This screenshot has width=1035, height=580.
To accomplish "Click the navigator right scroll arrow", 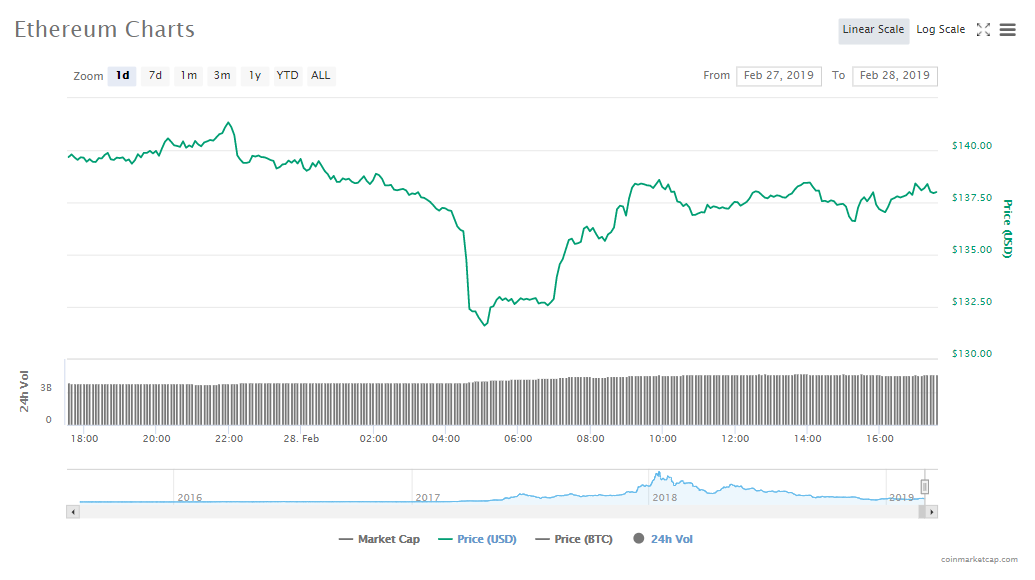I will click(931, 512).
